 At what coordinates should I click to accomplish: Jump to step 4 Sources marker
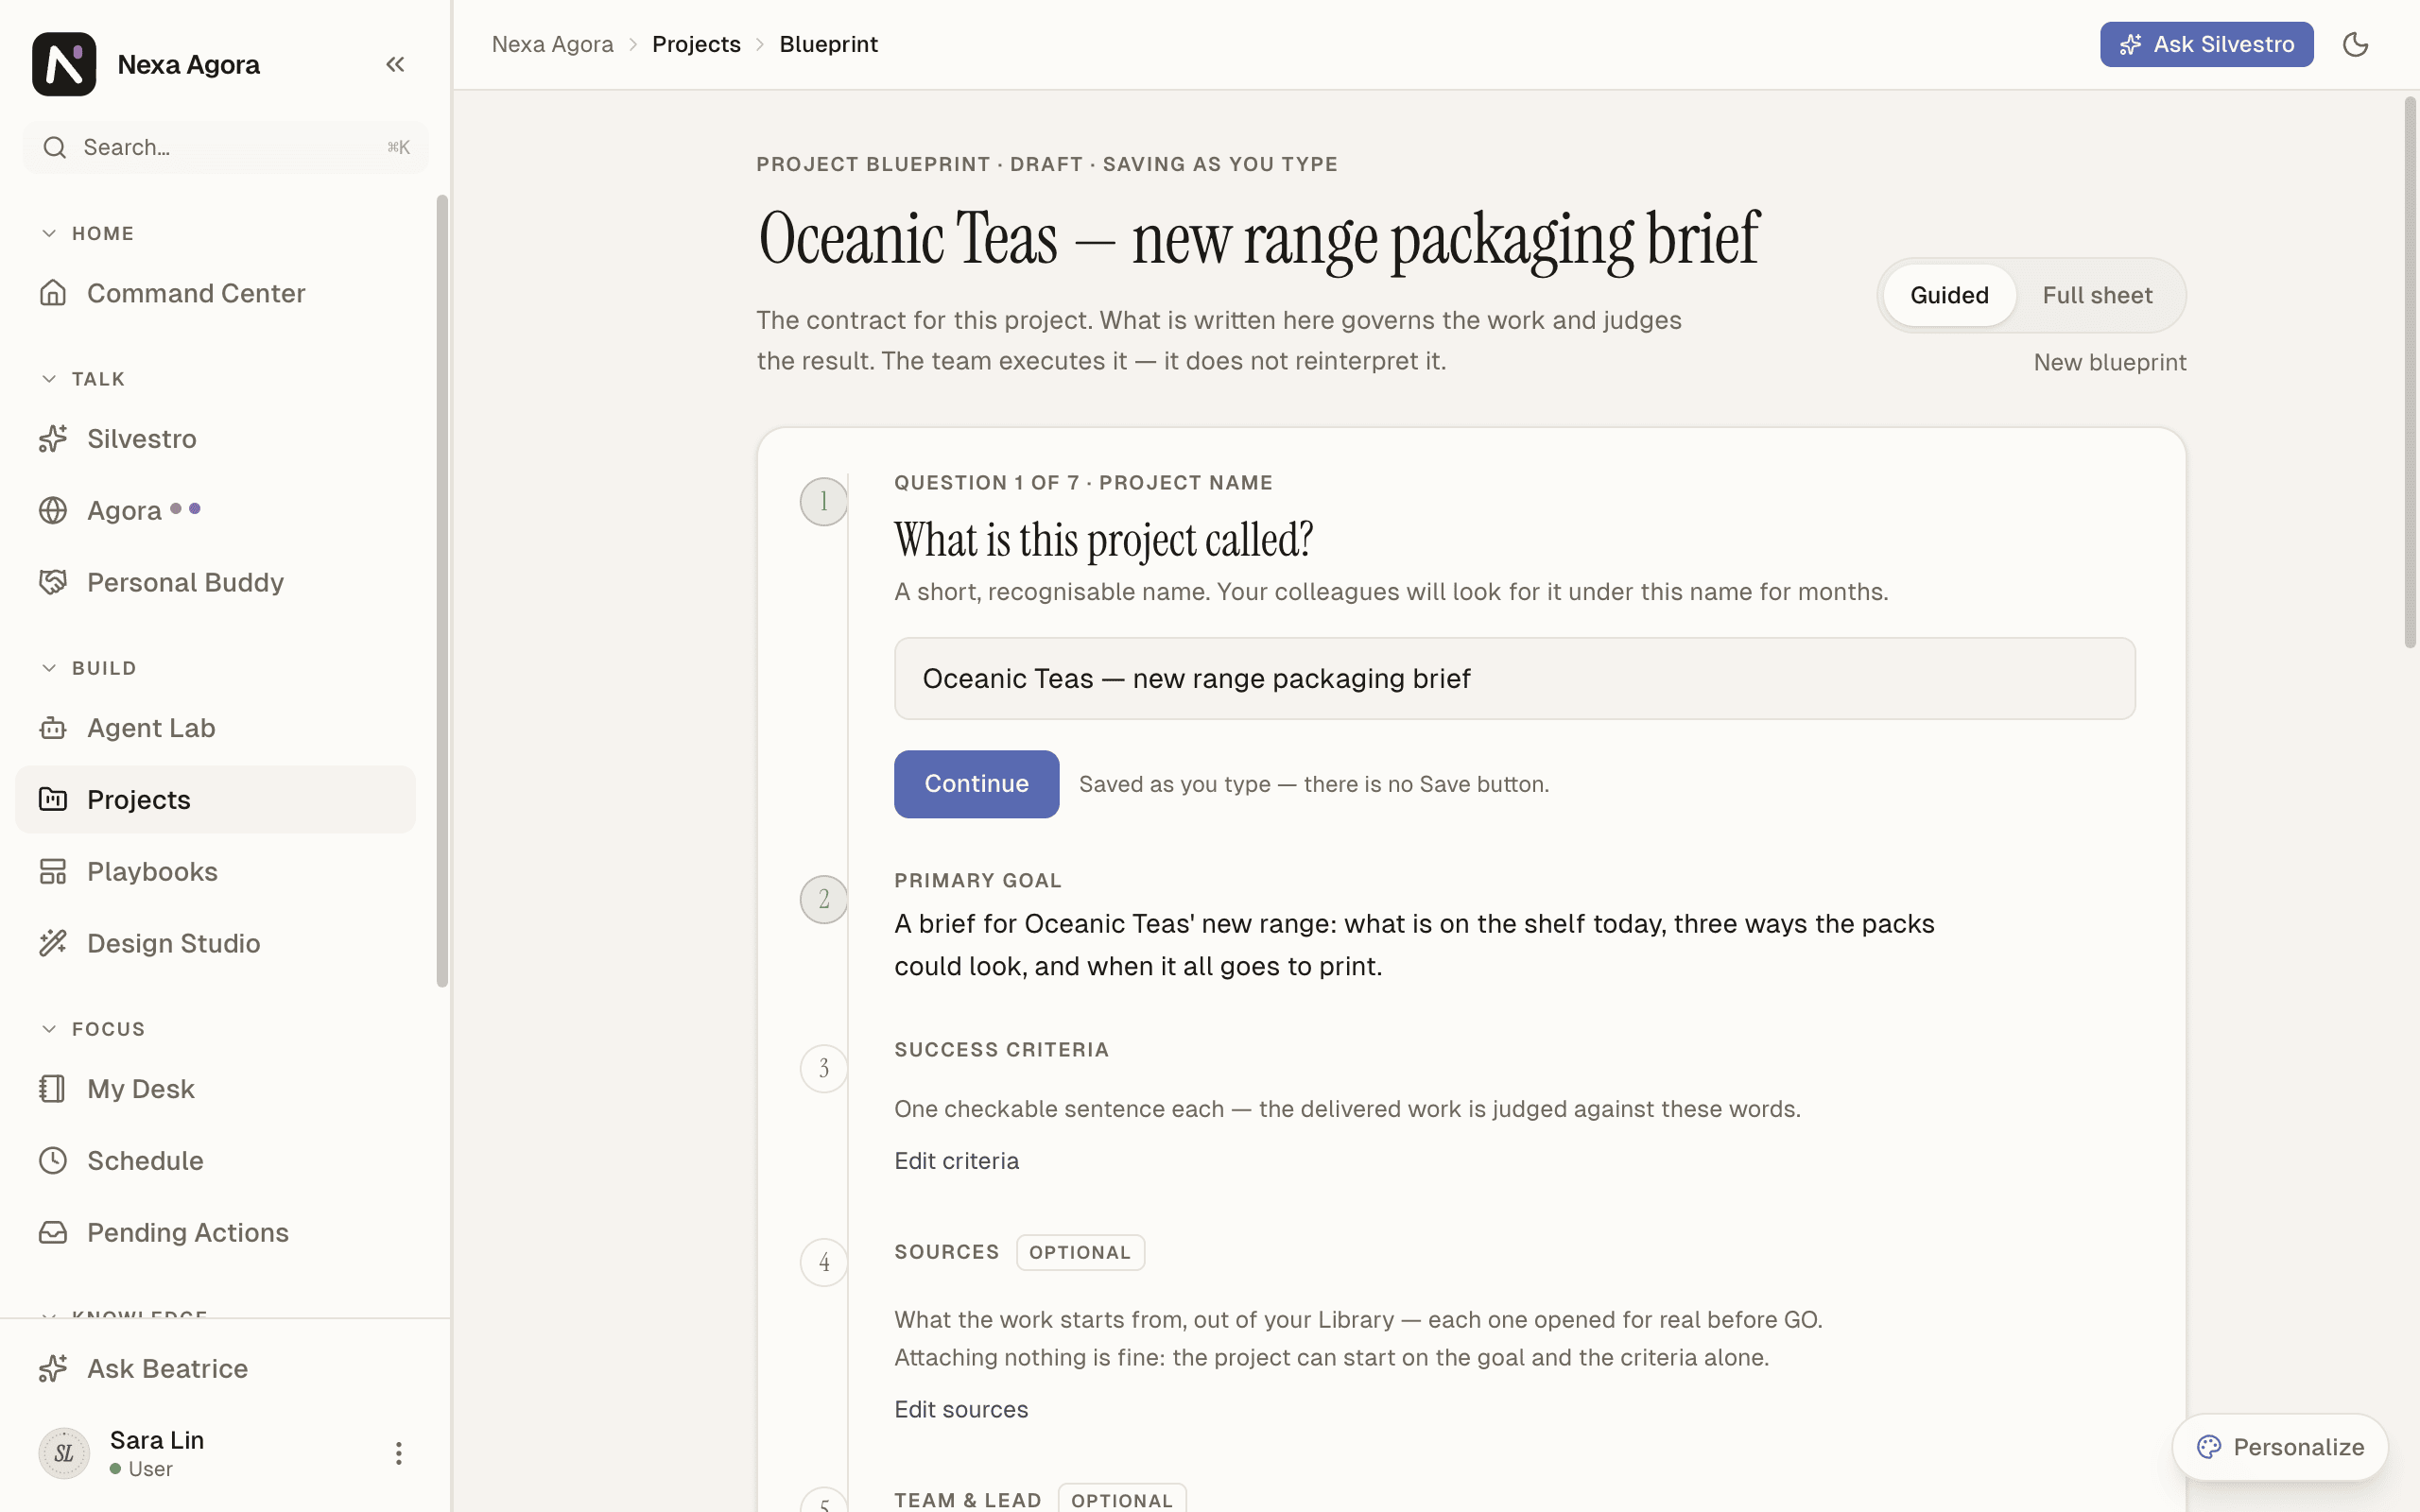(824, 1262)
